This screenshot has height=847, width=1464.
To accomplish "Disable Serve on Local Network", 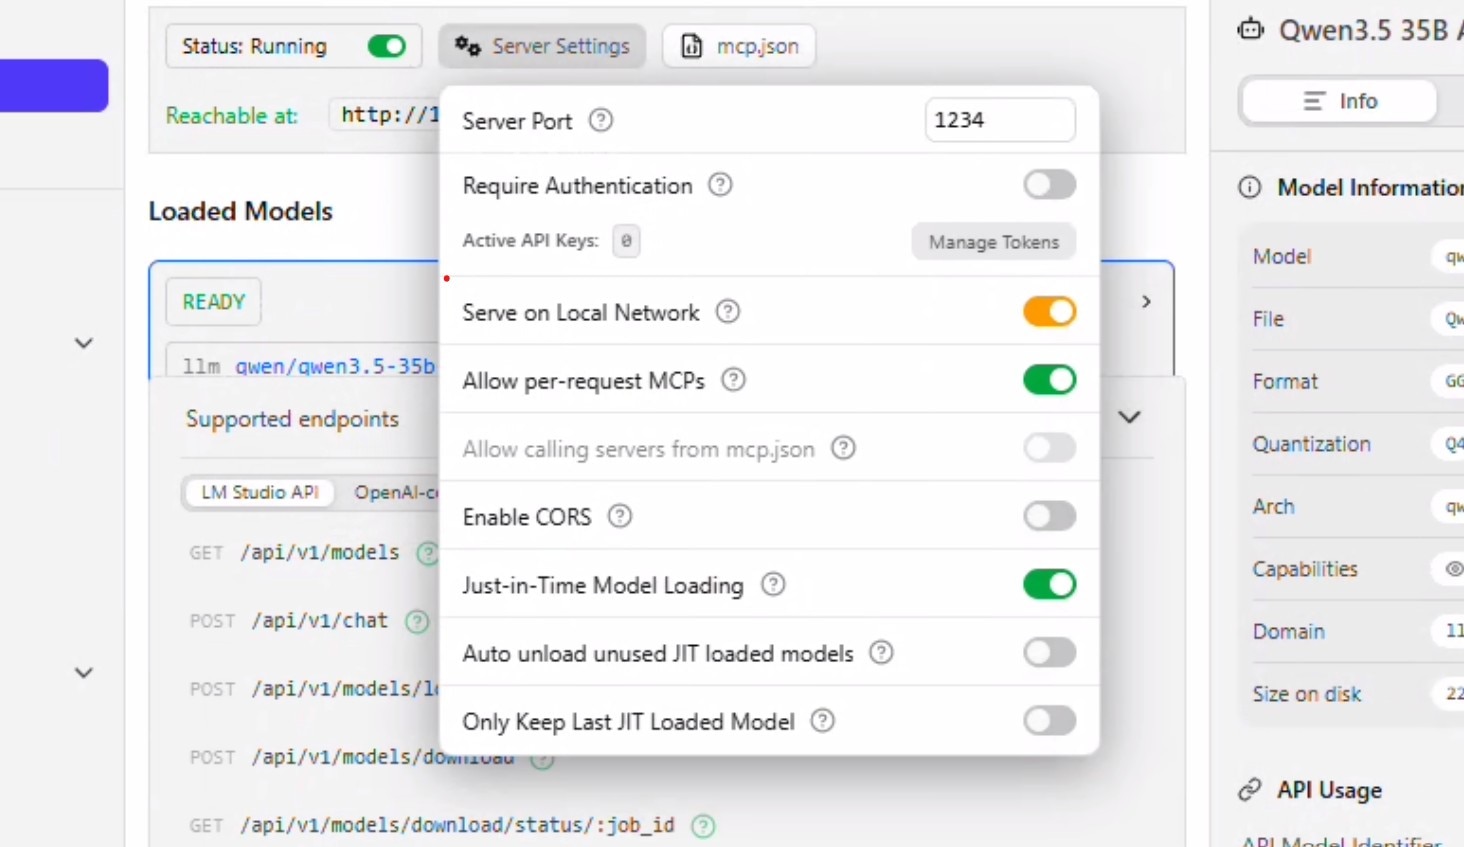I will (1048, 311).
